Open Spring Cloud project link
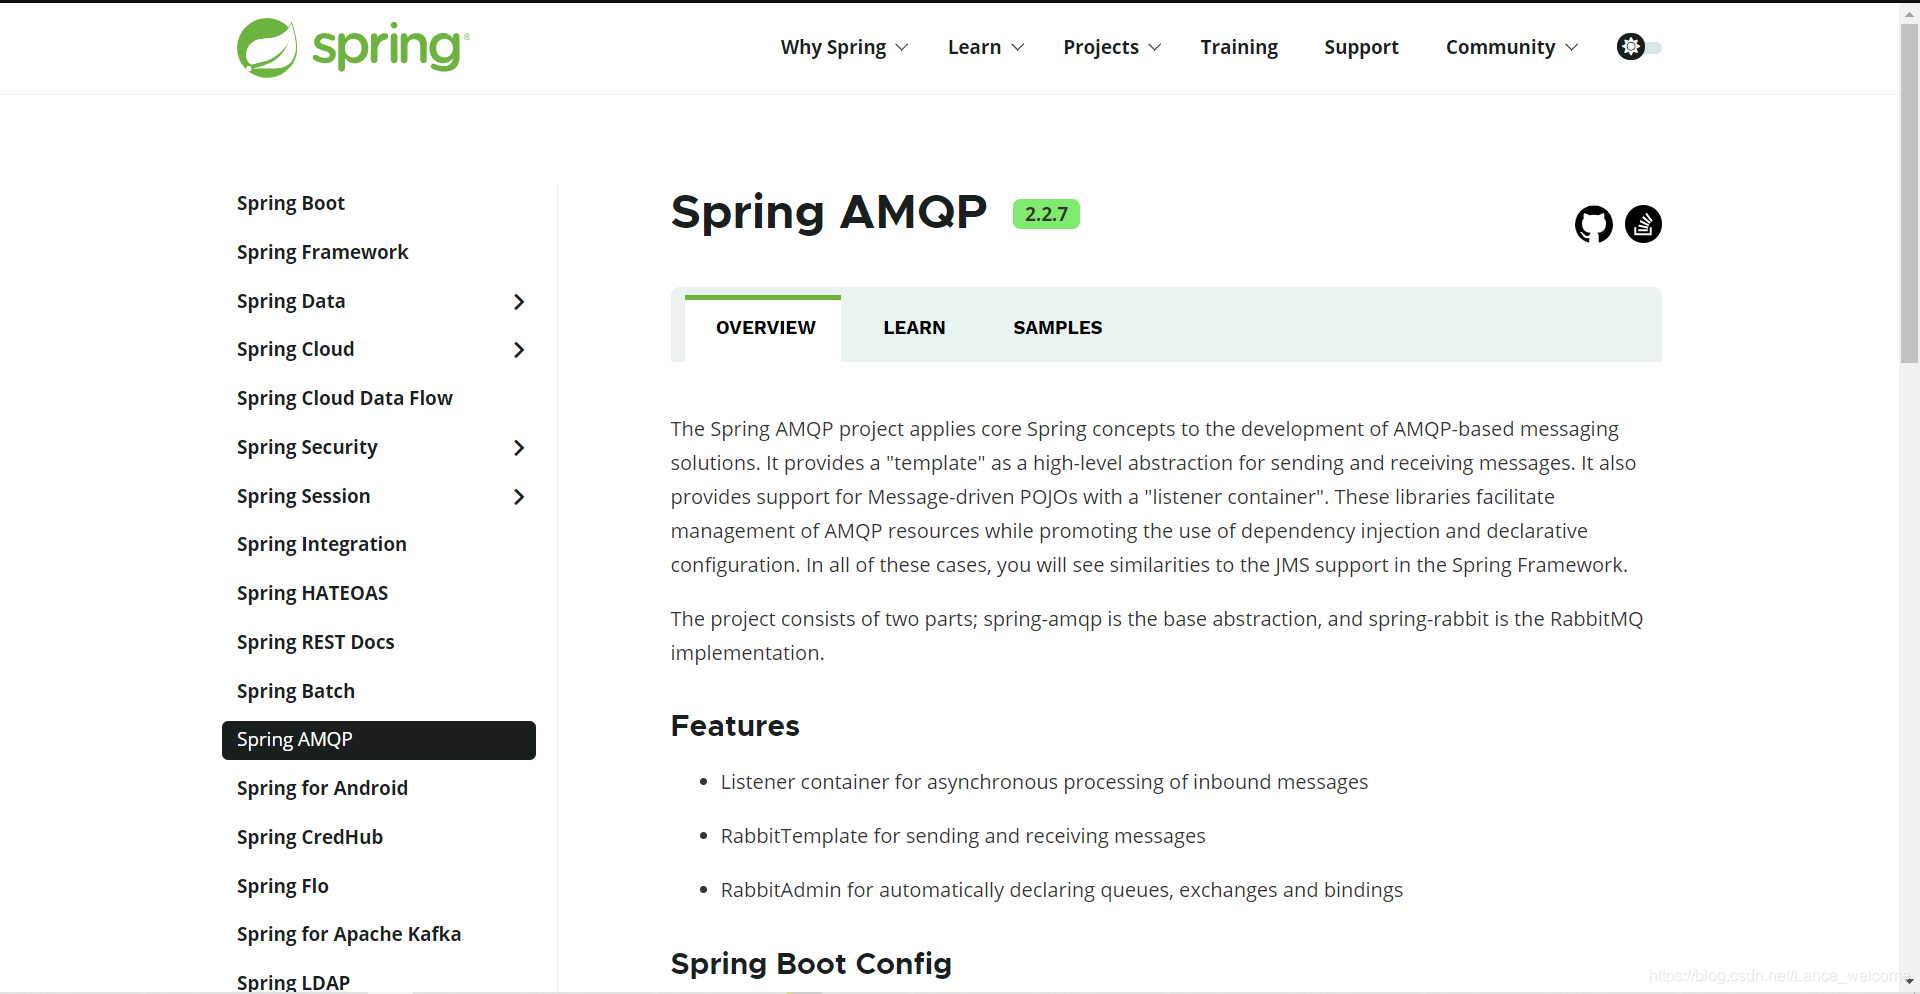The image size is (1920, 994). [x=295, y=349]
